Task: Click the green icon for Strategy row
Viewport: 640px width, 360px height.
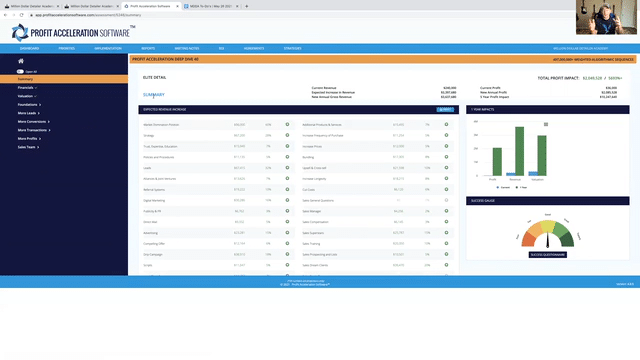Action: pyautogui.click(x=287, y=135)
